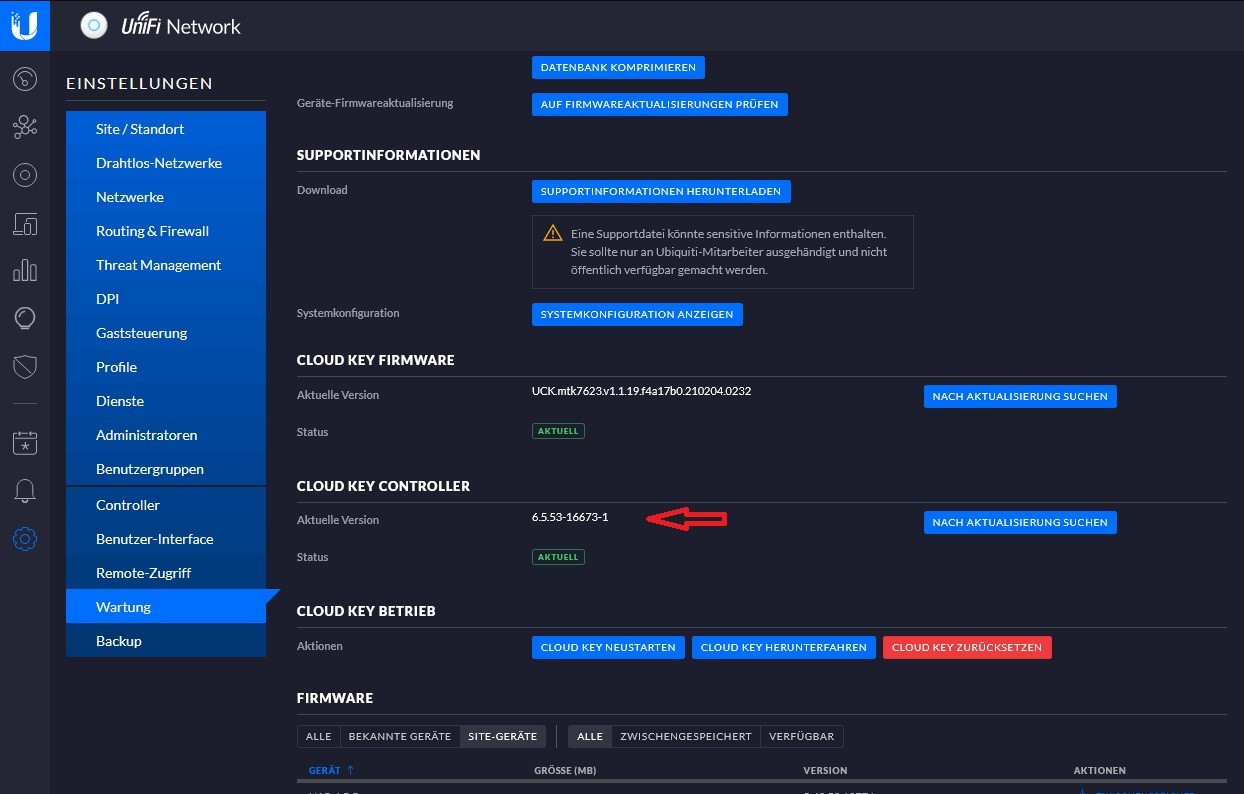Check for Cloud Key Controller update
Image resolution: width=1244 pixels, height=794 pixels.
1020,522
